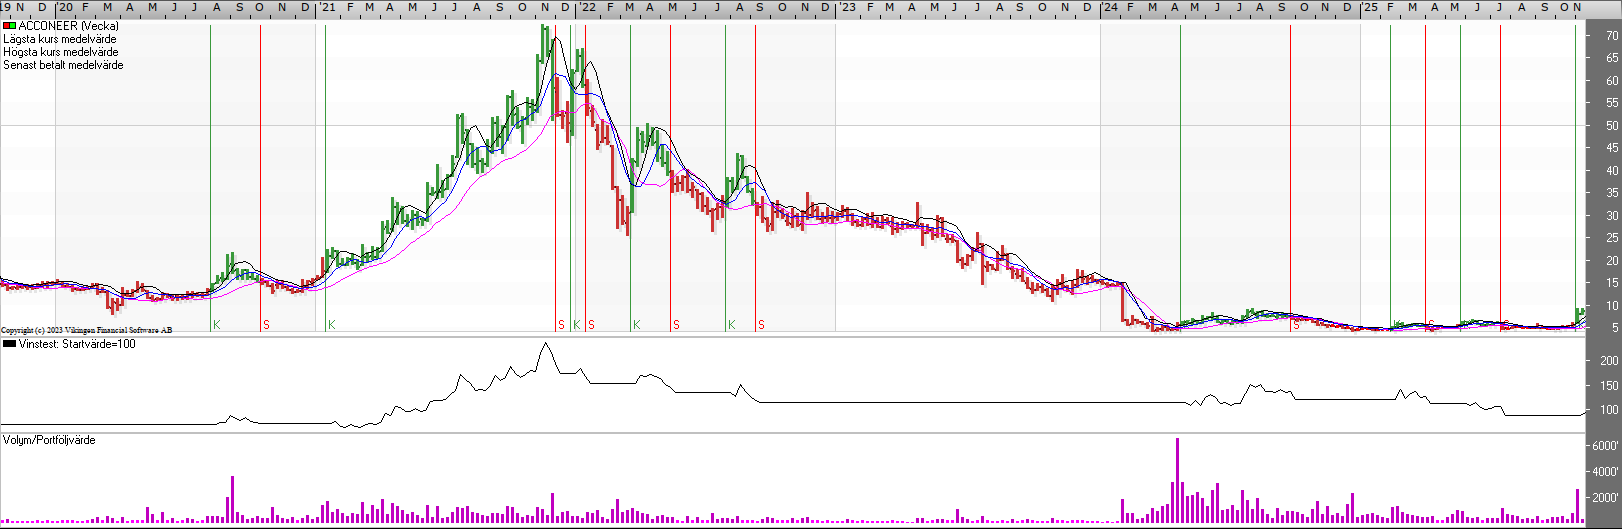Click the '21 year label on time axis
Viewport: 1622px width, 529px height.
pos(327,7)
